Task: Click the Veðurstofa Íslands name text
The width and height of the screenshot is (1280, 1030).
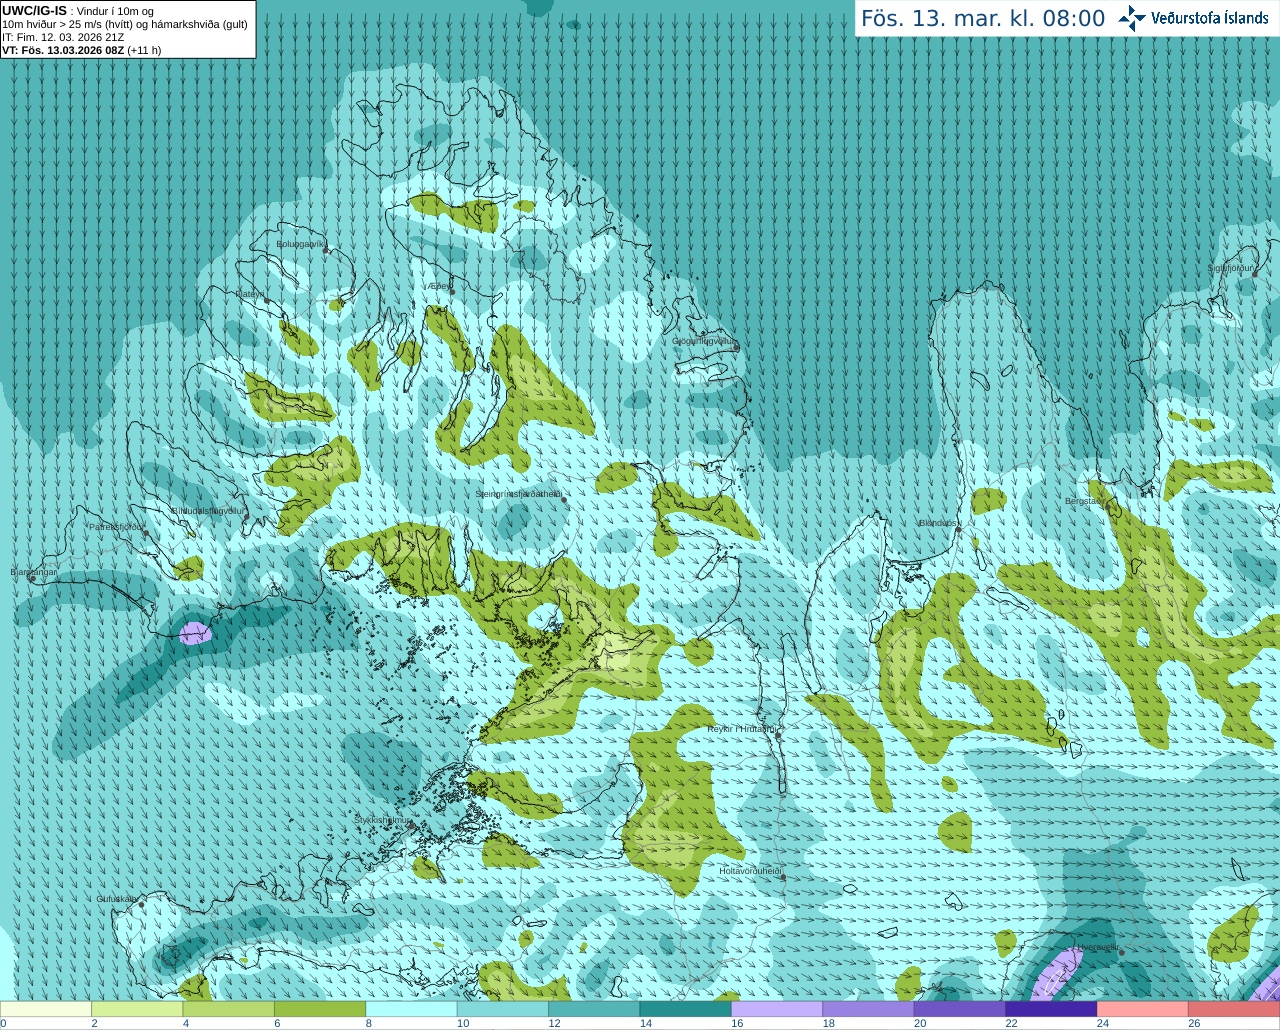Action: (1210, 18)
